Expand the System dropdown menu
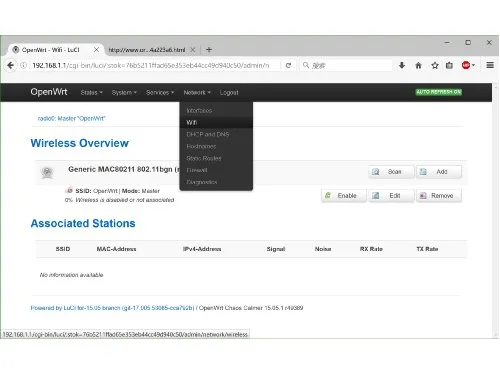The width and height of the screenshot is (500, 375). pos(124,92)
